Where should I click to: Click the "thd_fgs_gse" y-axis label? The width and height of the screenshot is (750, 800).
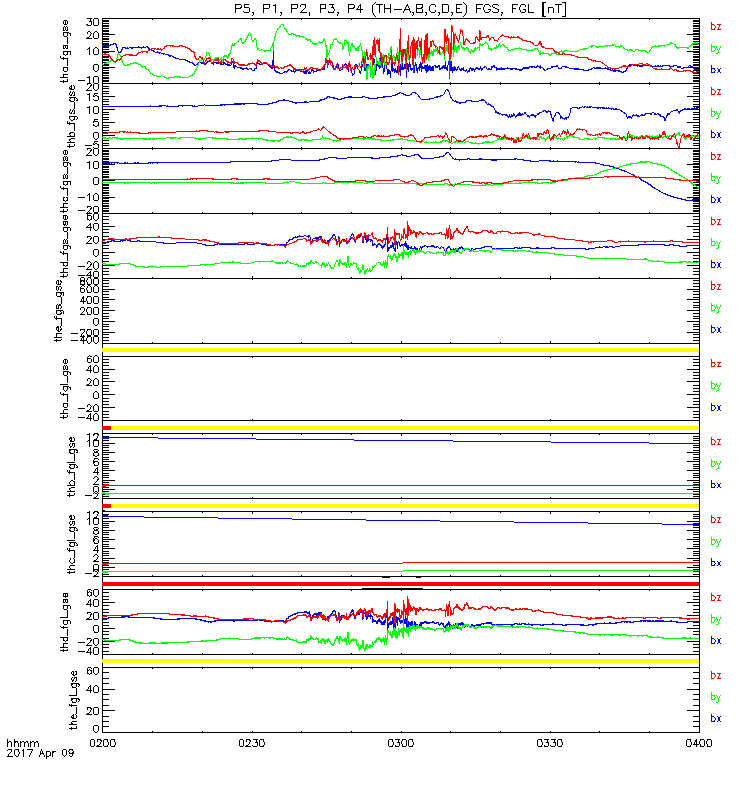pyautogui.click(x=65, y=246)
